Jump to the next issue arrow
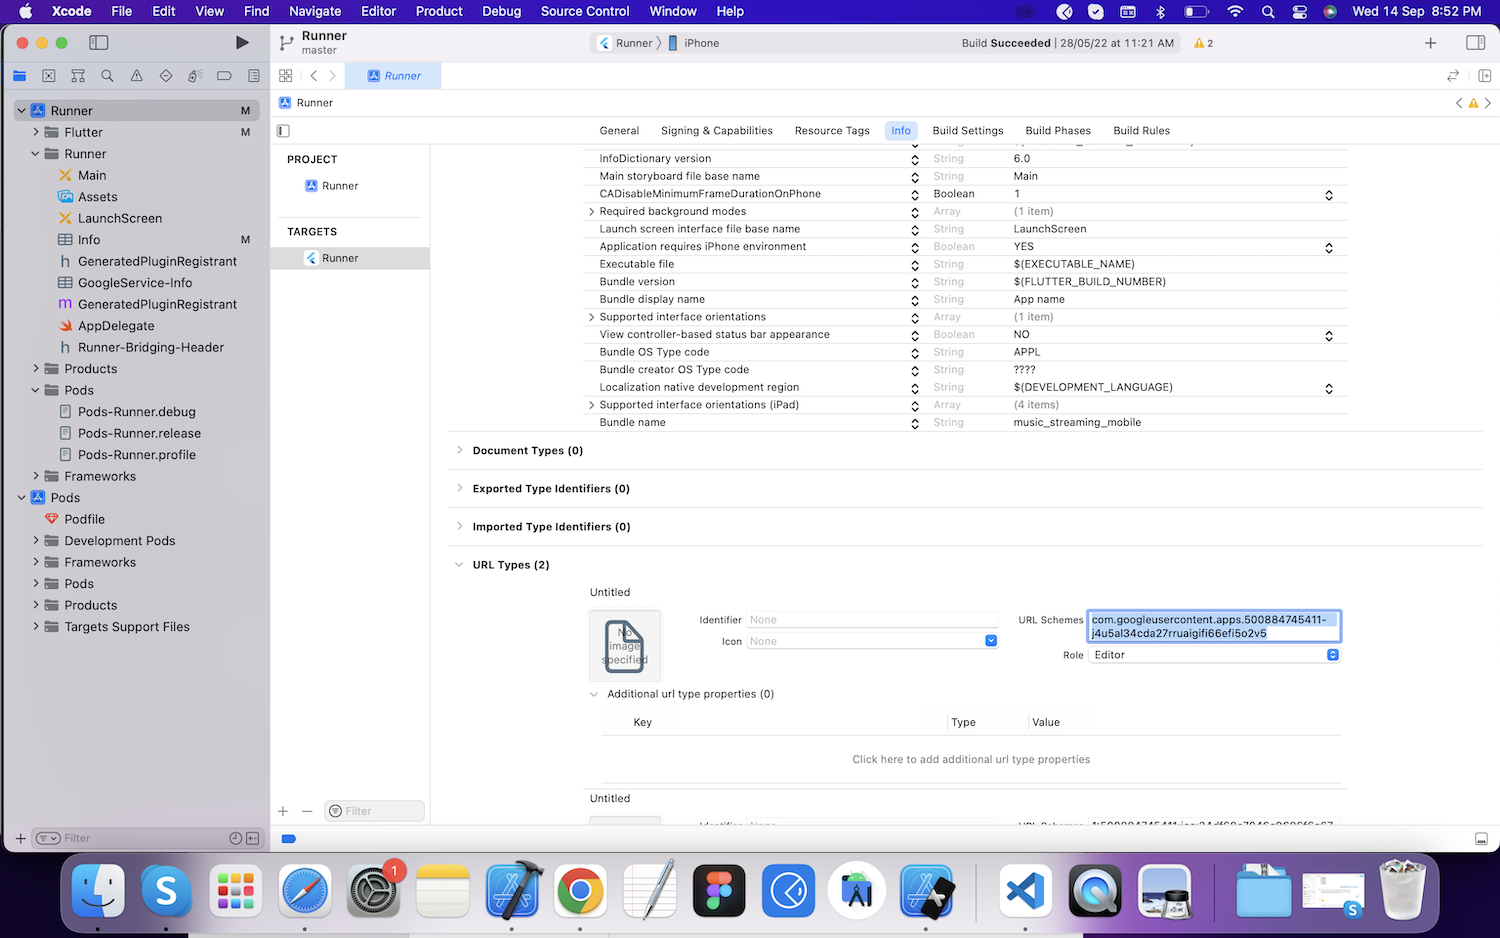This screenshot has height=938, width=1500. point(1487,103)
